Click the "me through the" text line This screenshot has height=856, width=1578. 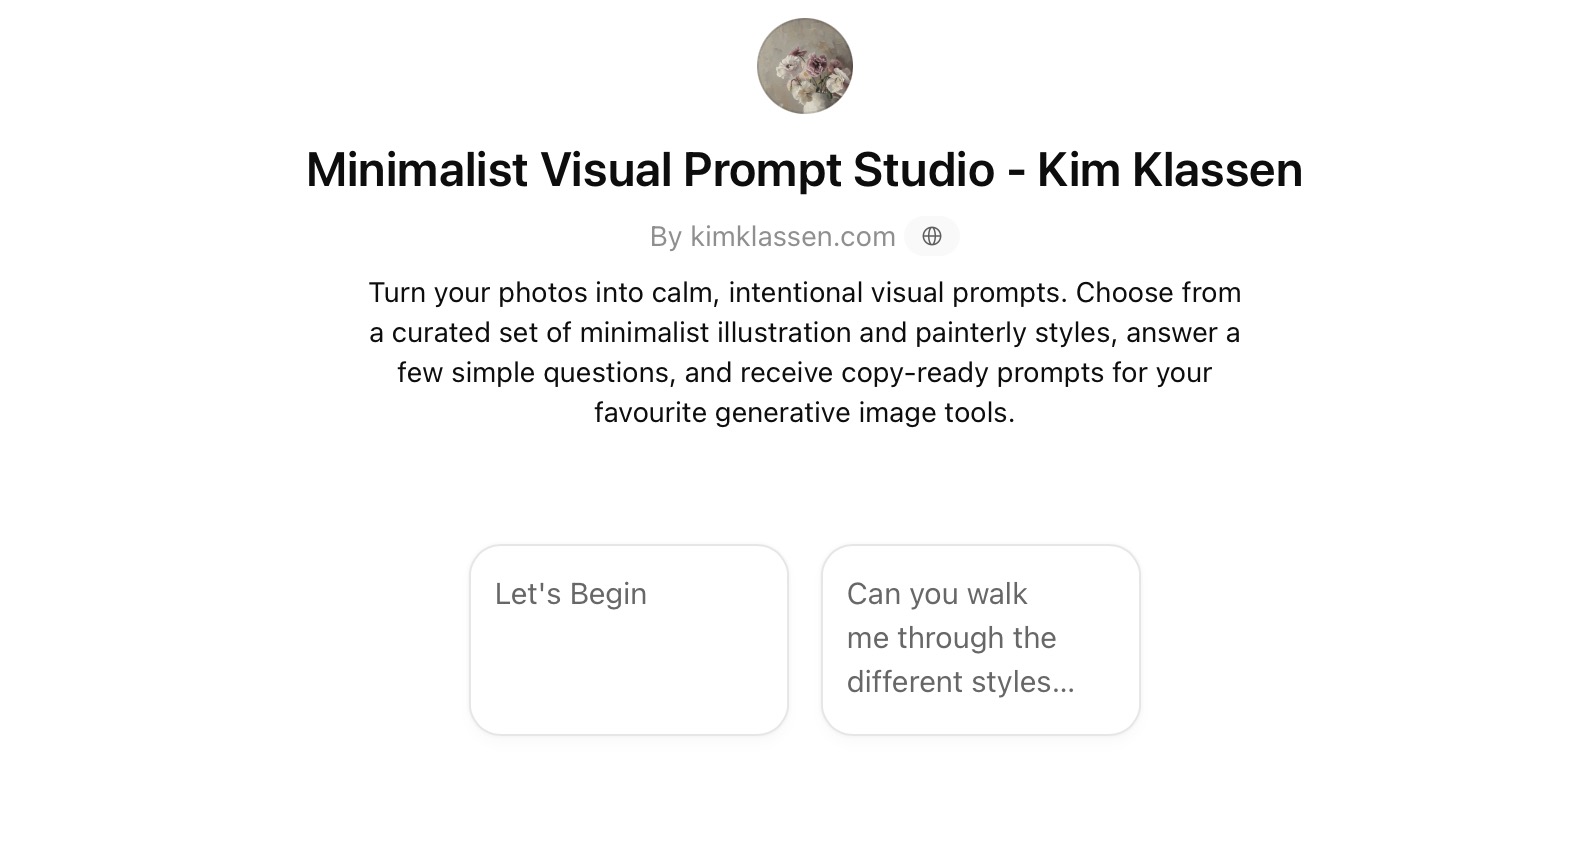tap(951, 638)
